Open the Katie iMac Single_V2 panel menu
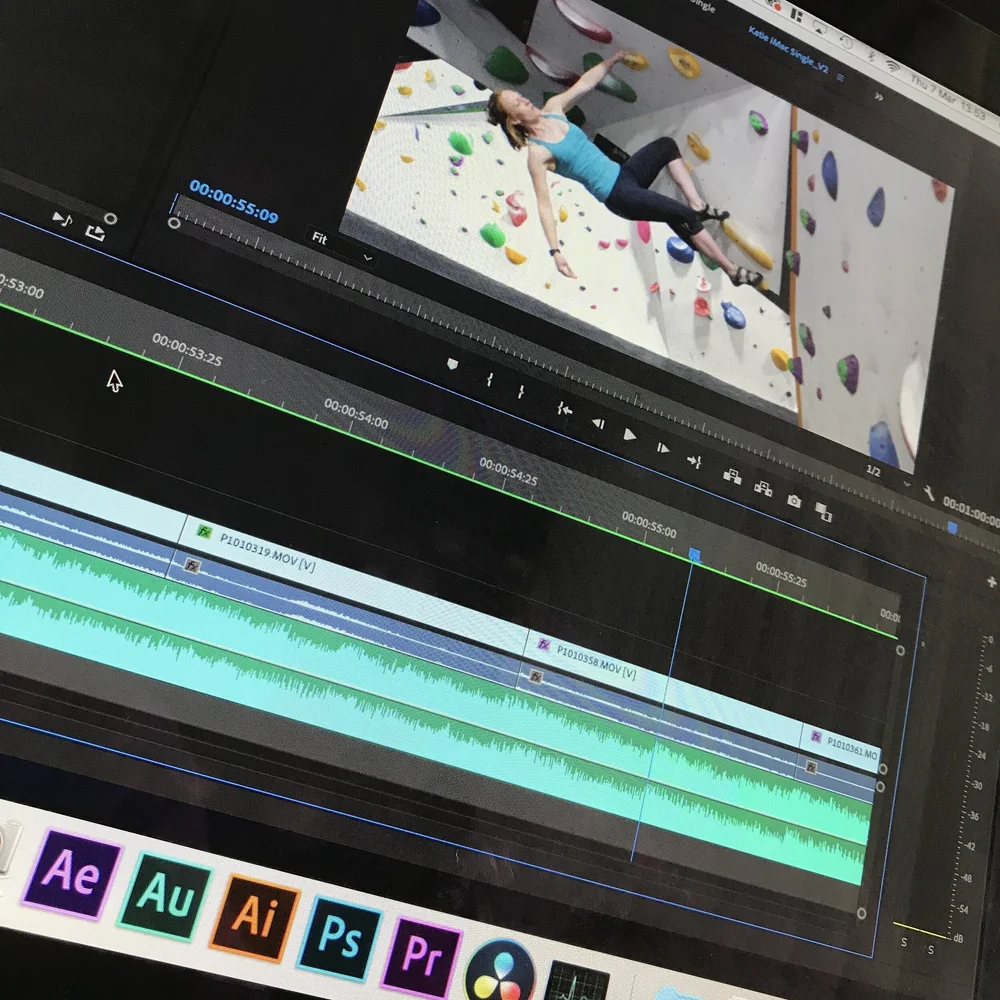Screen dimensions: 1000x1000 841,78
